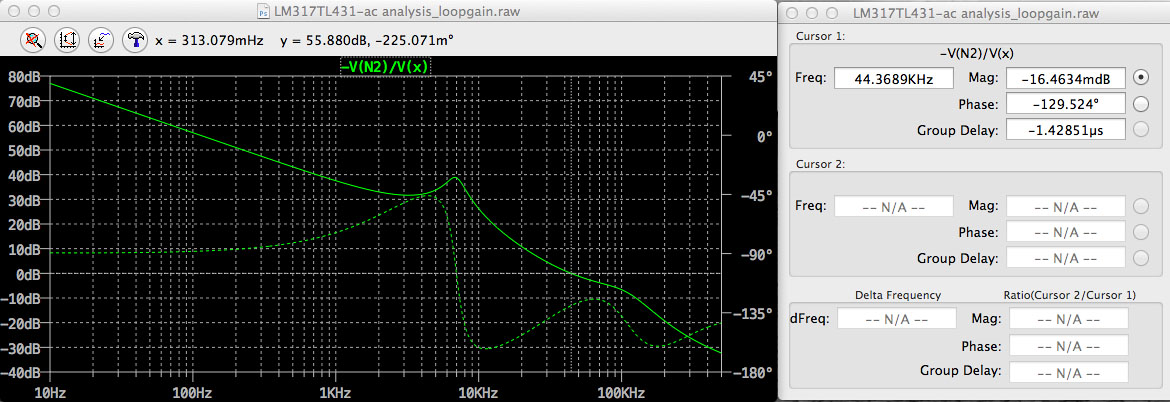Open the control panel hammer icon
This screenshot has height=402, width=1170.
click(135, 40)
